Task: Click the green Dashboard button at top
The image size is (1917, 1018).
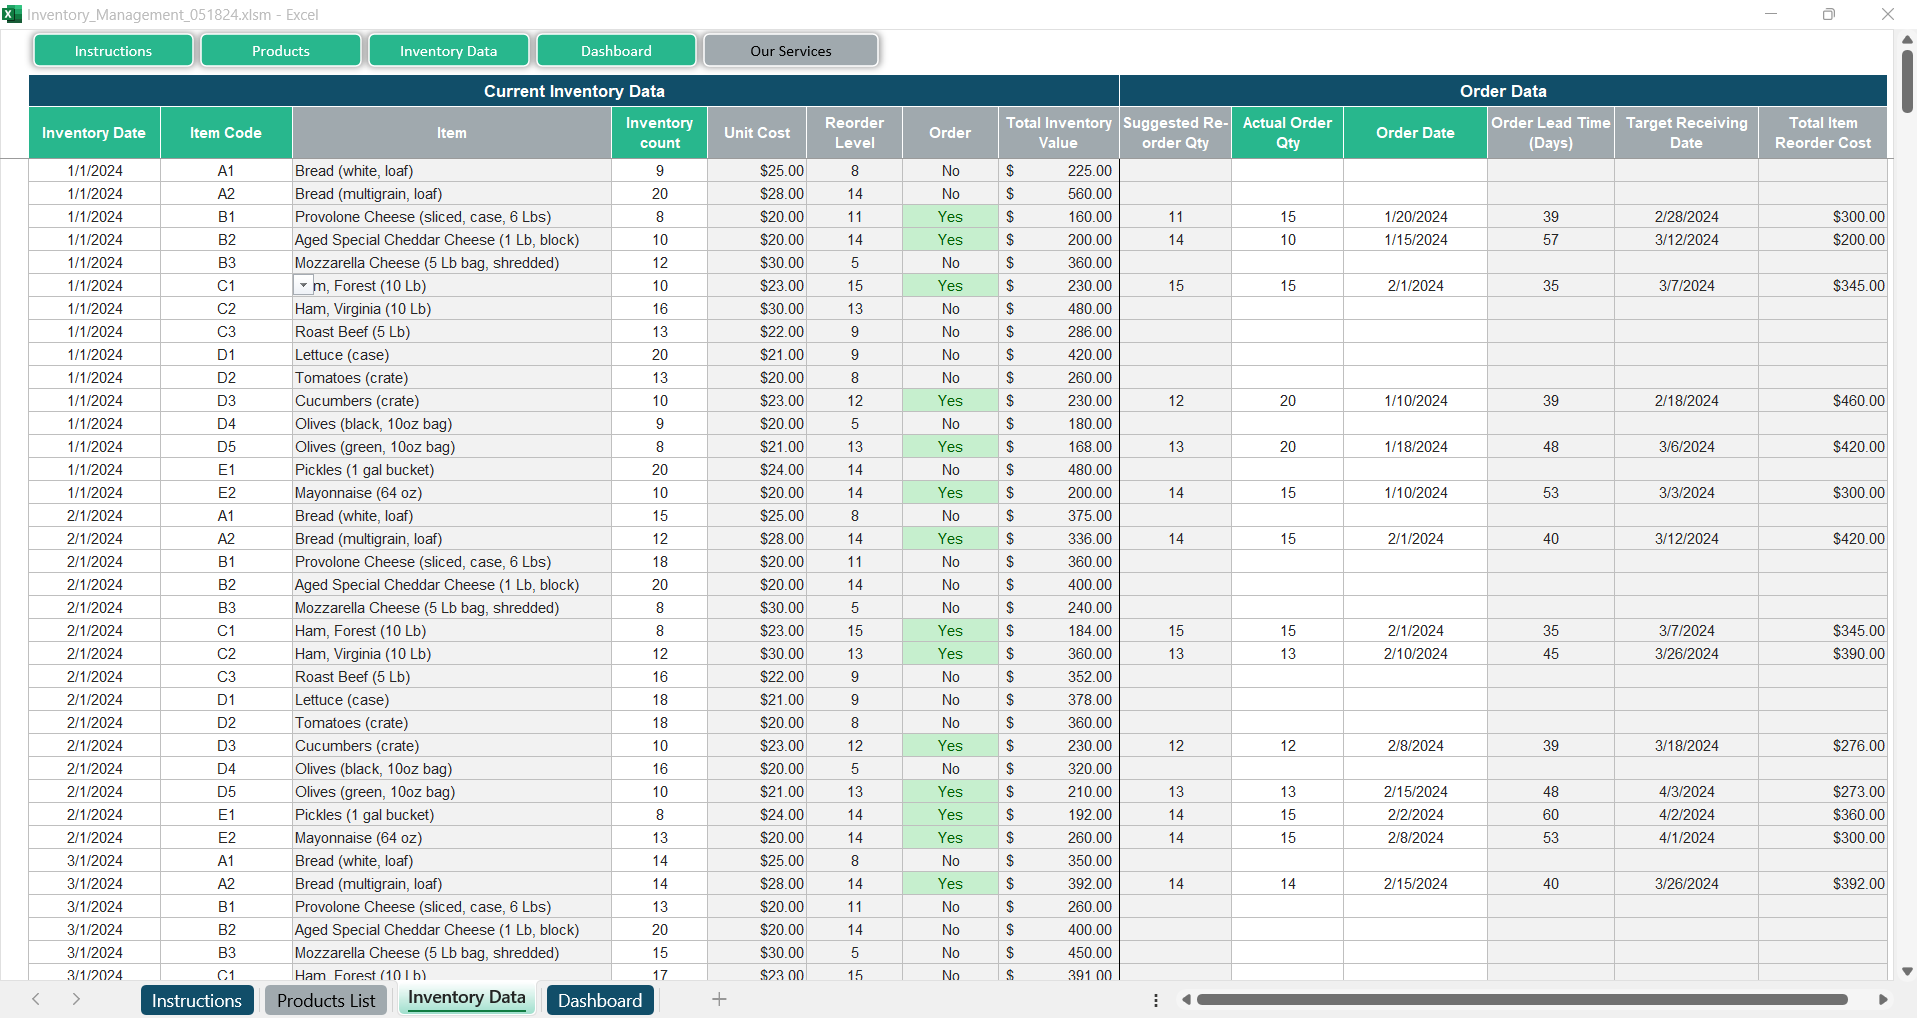Action: click(616, 51)
